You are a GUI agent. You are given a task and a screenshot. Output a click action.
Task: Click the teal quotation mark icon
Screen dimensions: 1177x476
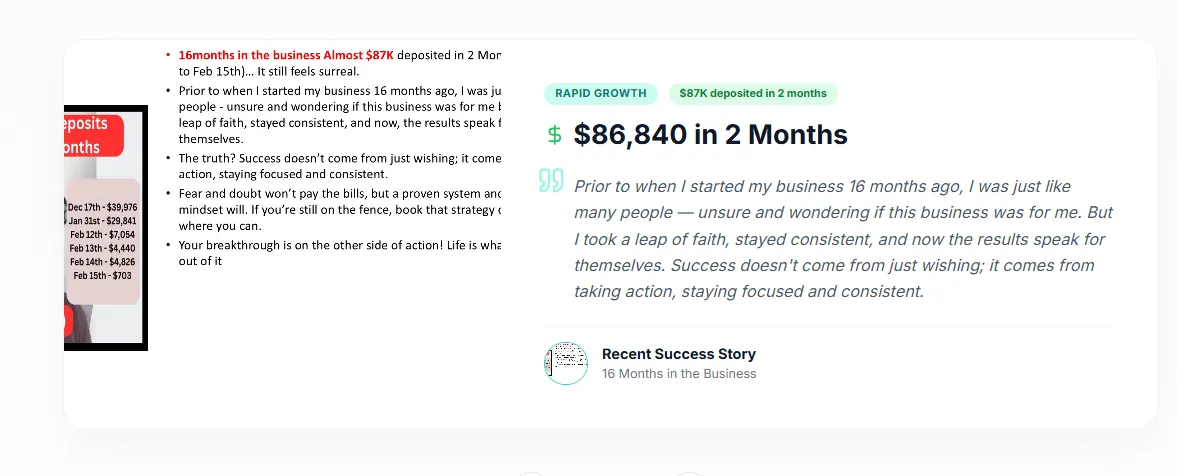point(551,181)
